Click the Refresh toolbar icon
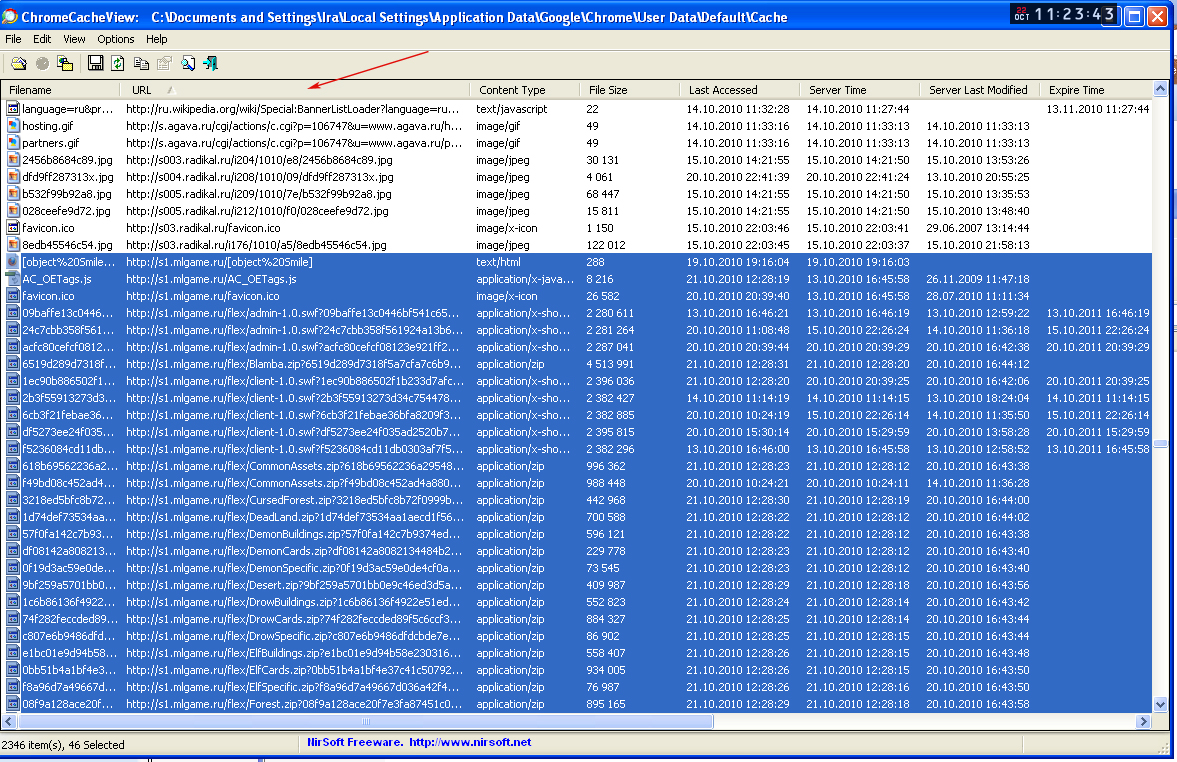 pos(118,64)
